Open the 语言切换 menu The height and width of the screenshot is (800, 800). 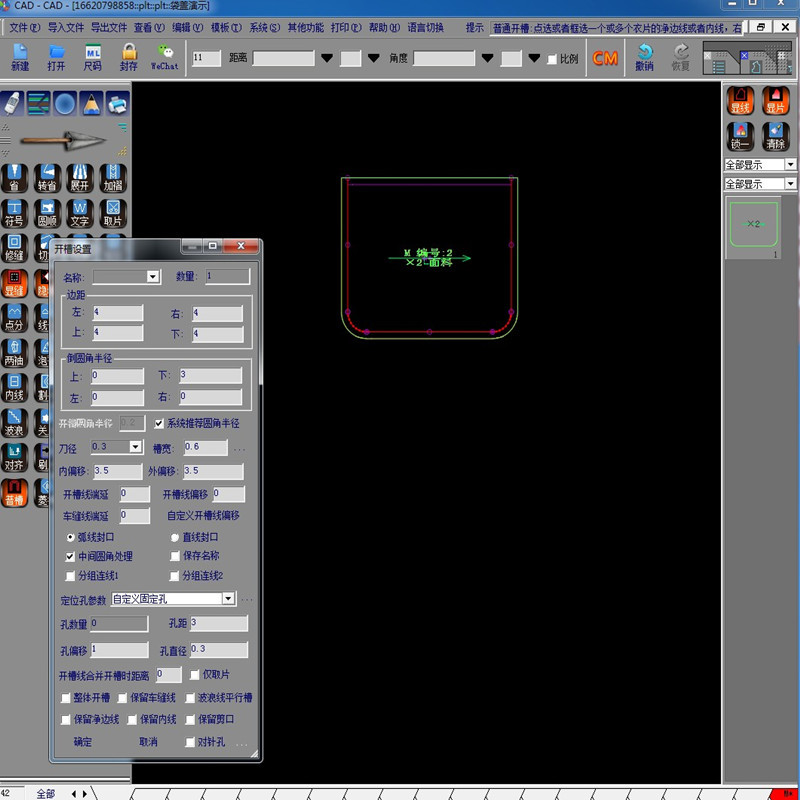[425, 27]
